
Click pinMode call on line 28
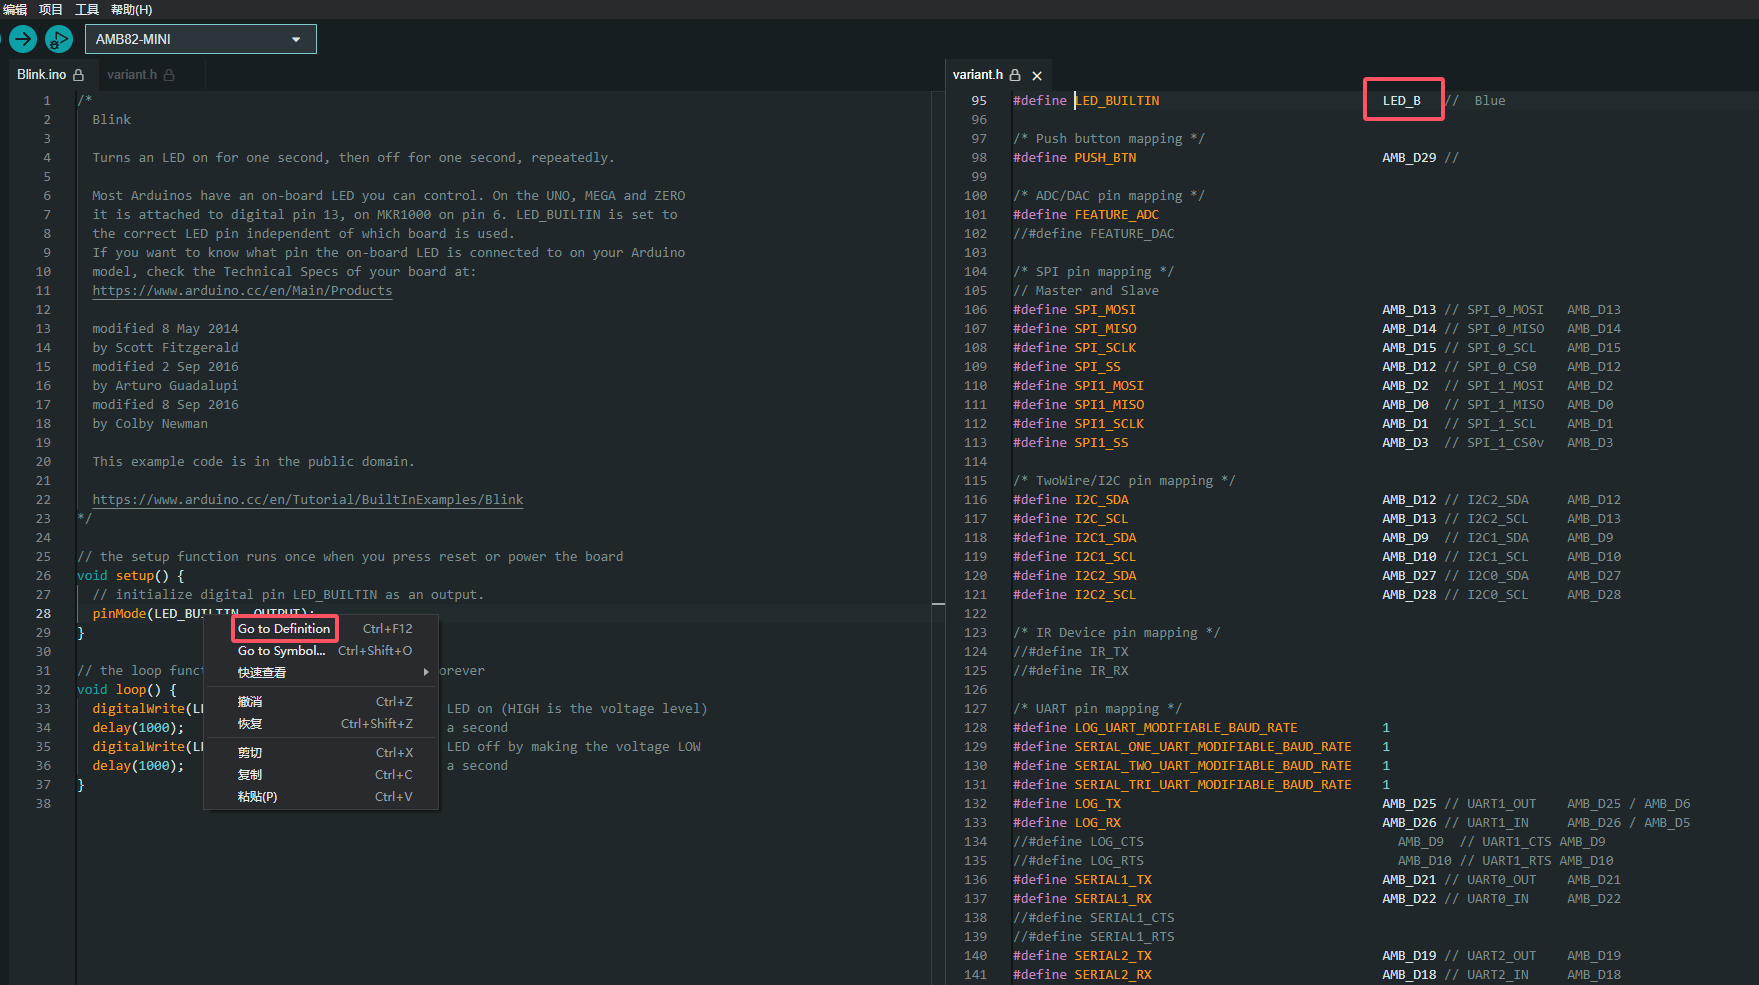[120, 614]
